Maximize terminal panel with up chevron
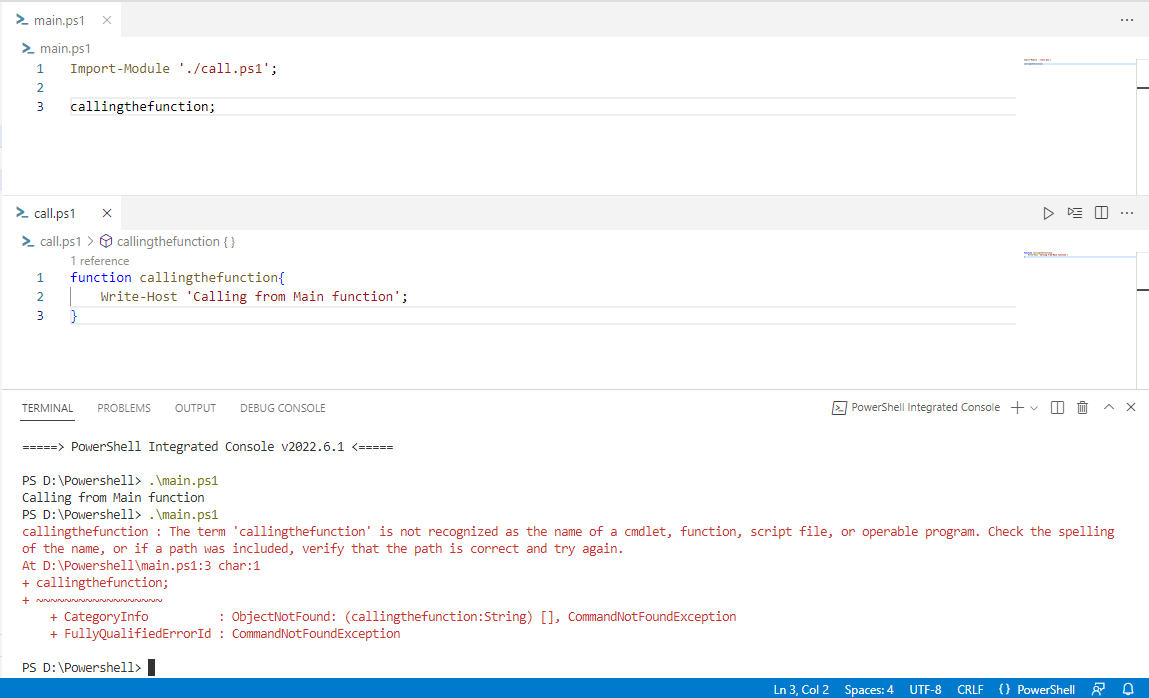Viewport: 1149px width, 698px height. 1109,407
